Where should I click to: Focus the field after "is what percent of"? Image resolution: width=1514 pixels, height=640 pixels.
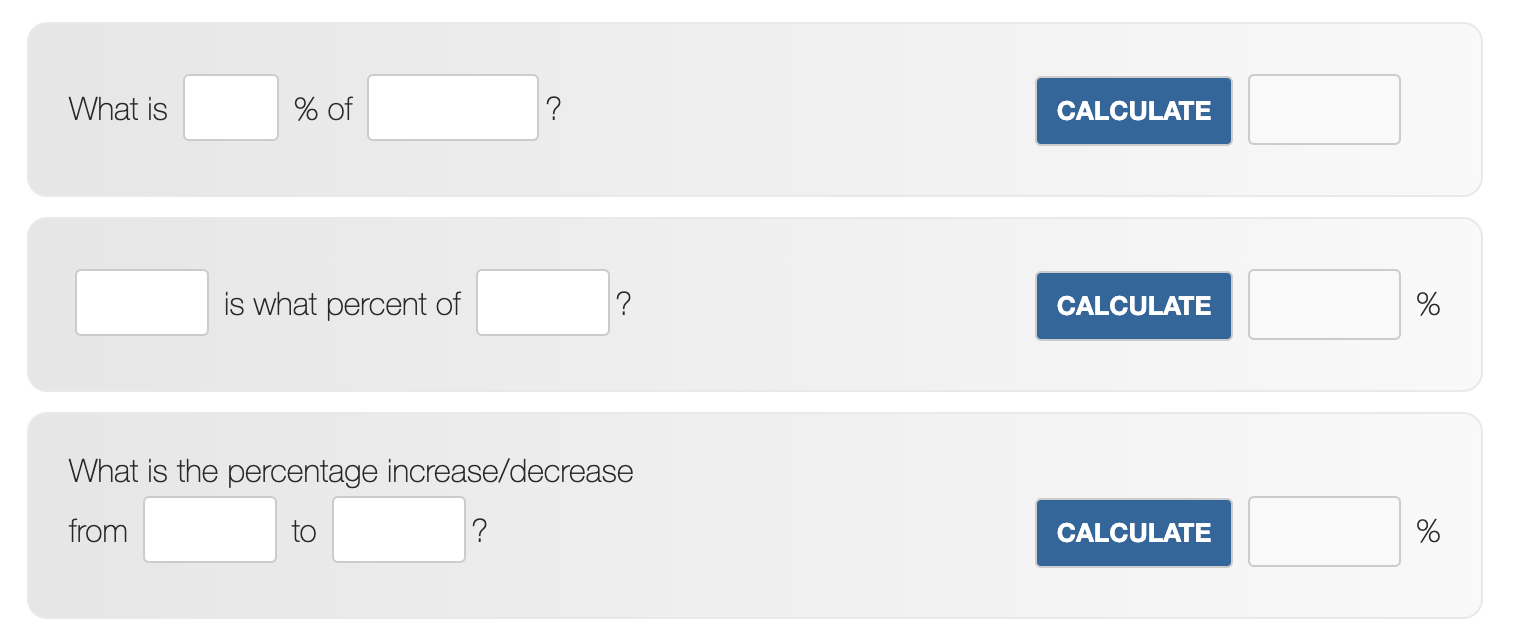[x=543, y=303]
